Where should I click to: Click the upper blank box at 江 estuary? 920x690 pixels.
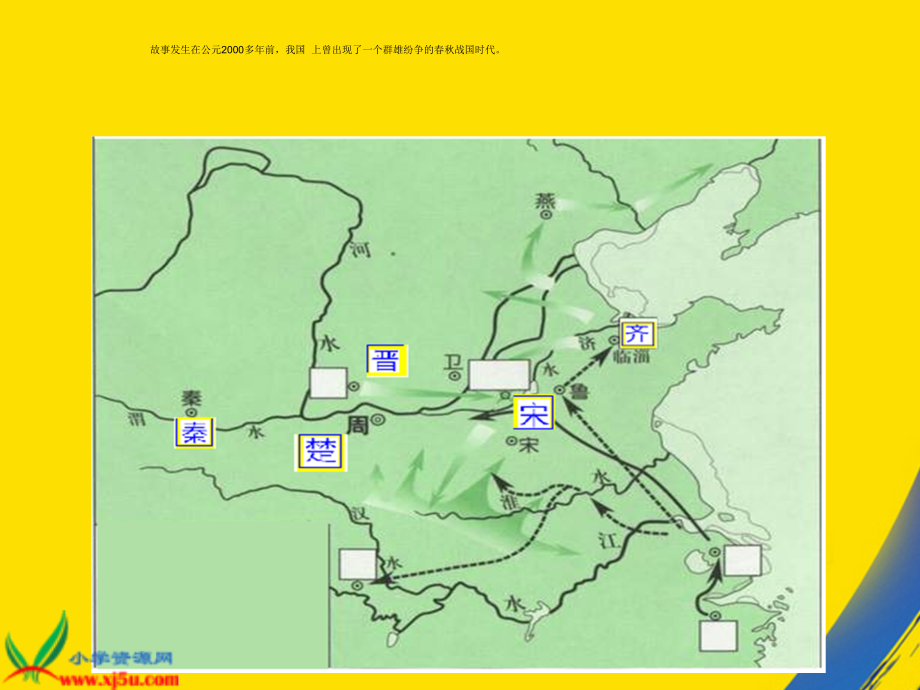pos(743,560)
